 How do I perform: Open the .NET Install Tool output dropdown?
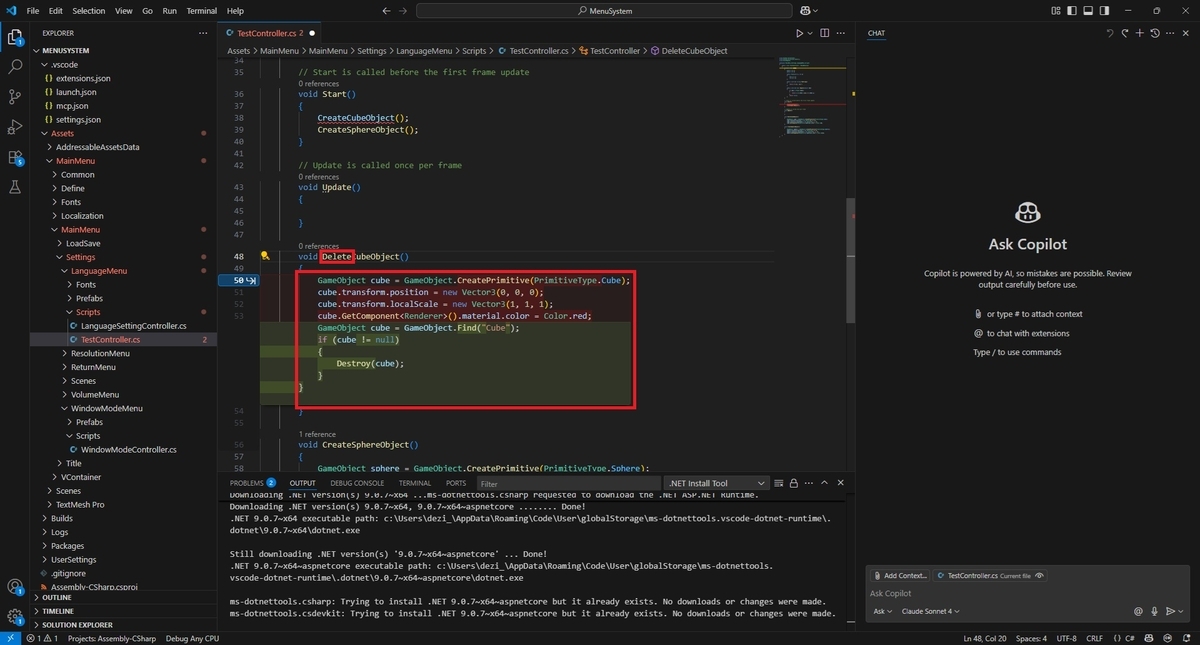point(718,483)
